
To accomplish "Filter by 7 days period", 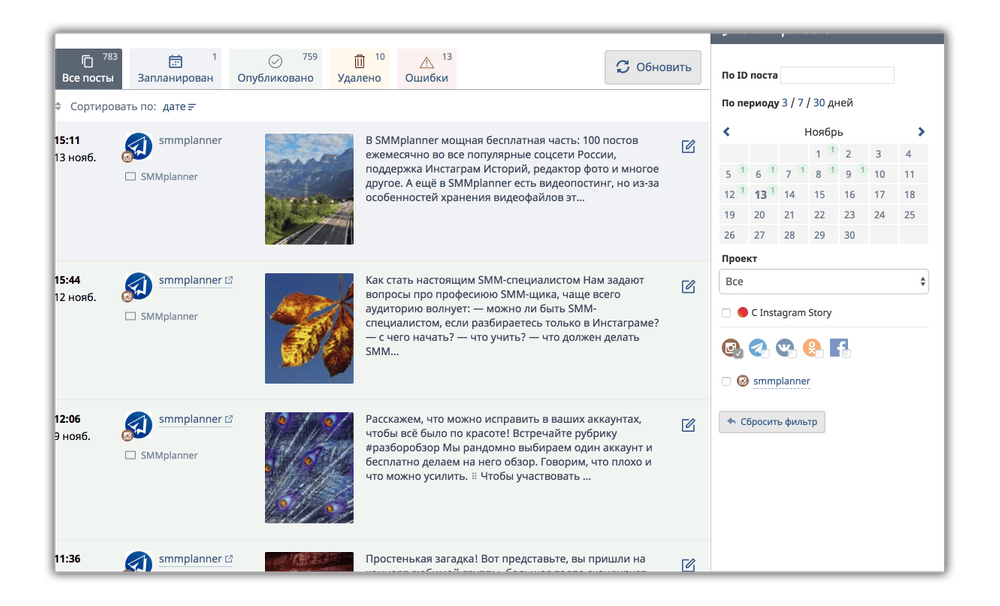I will 800,103.
